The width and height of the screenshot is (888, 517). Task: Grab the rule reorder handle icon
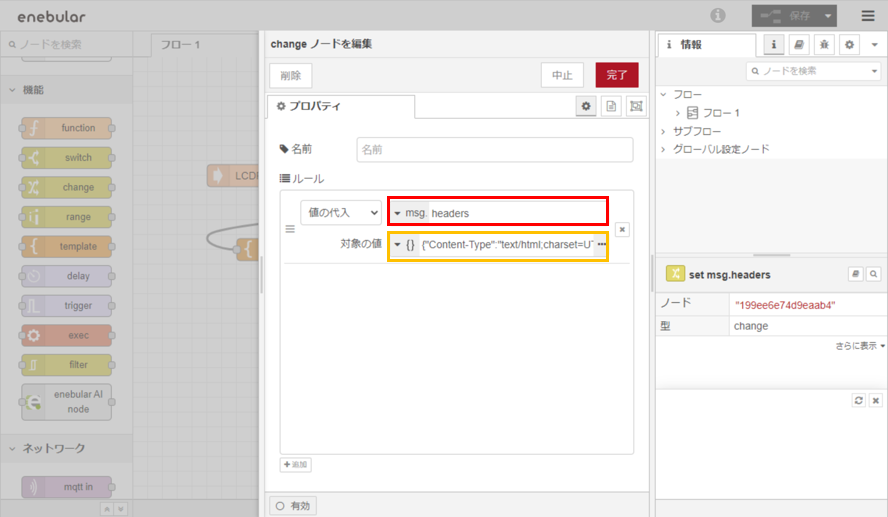[290, 229]
